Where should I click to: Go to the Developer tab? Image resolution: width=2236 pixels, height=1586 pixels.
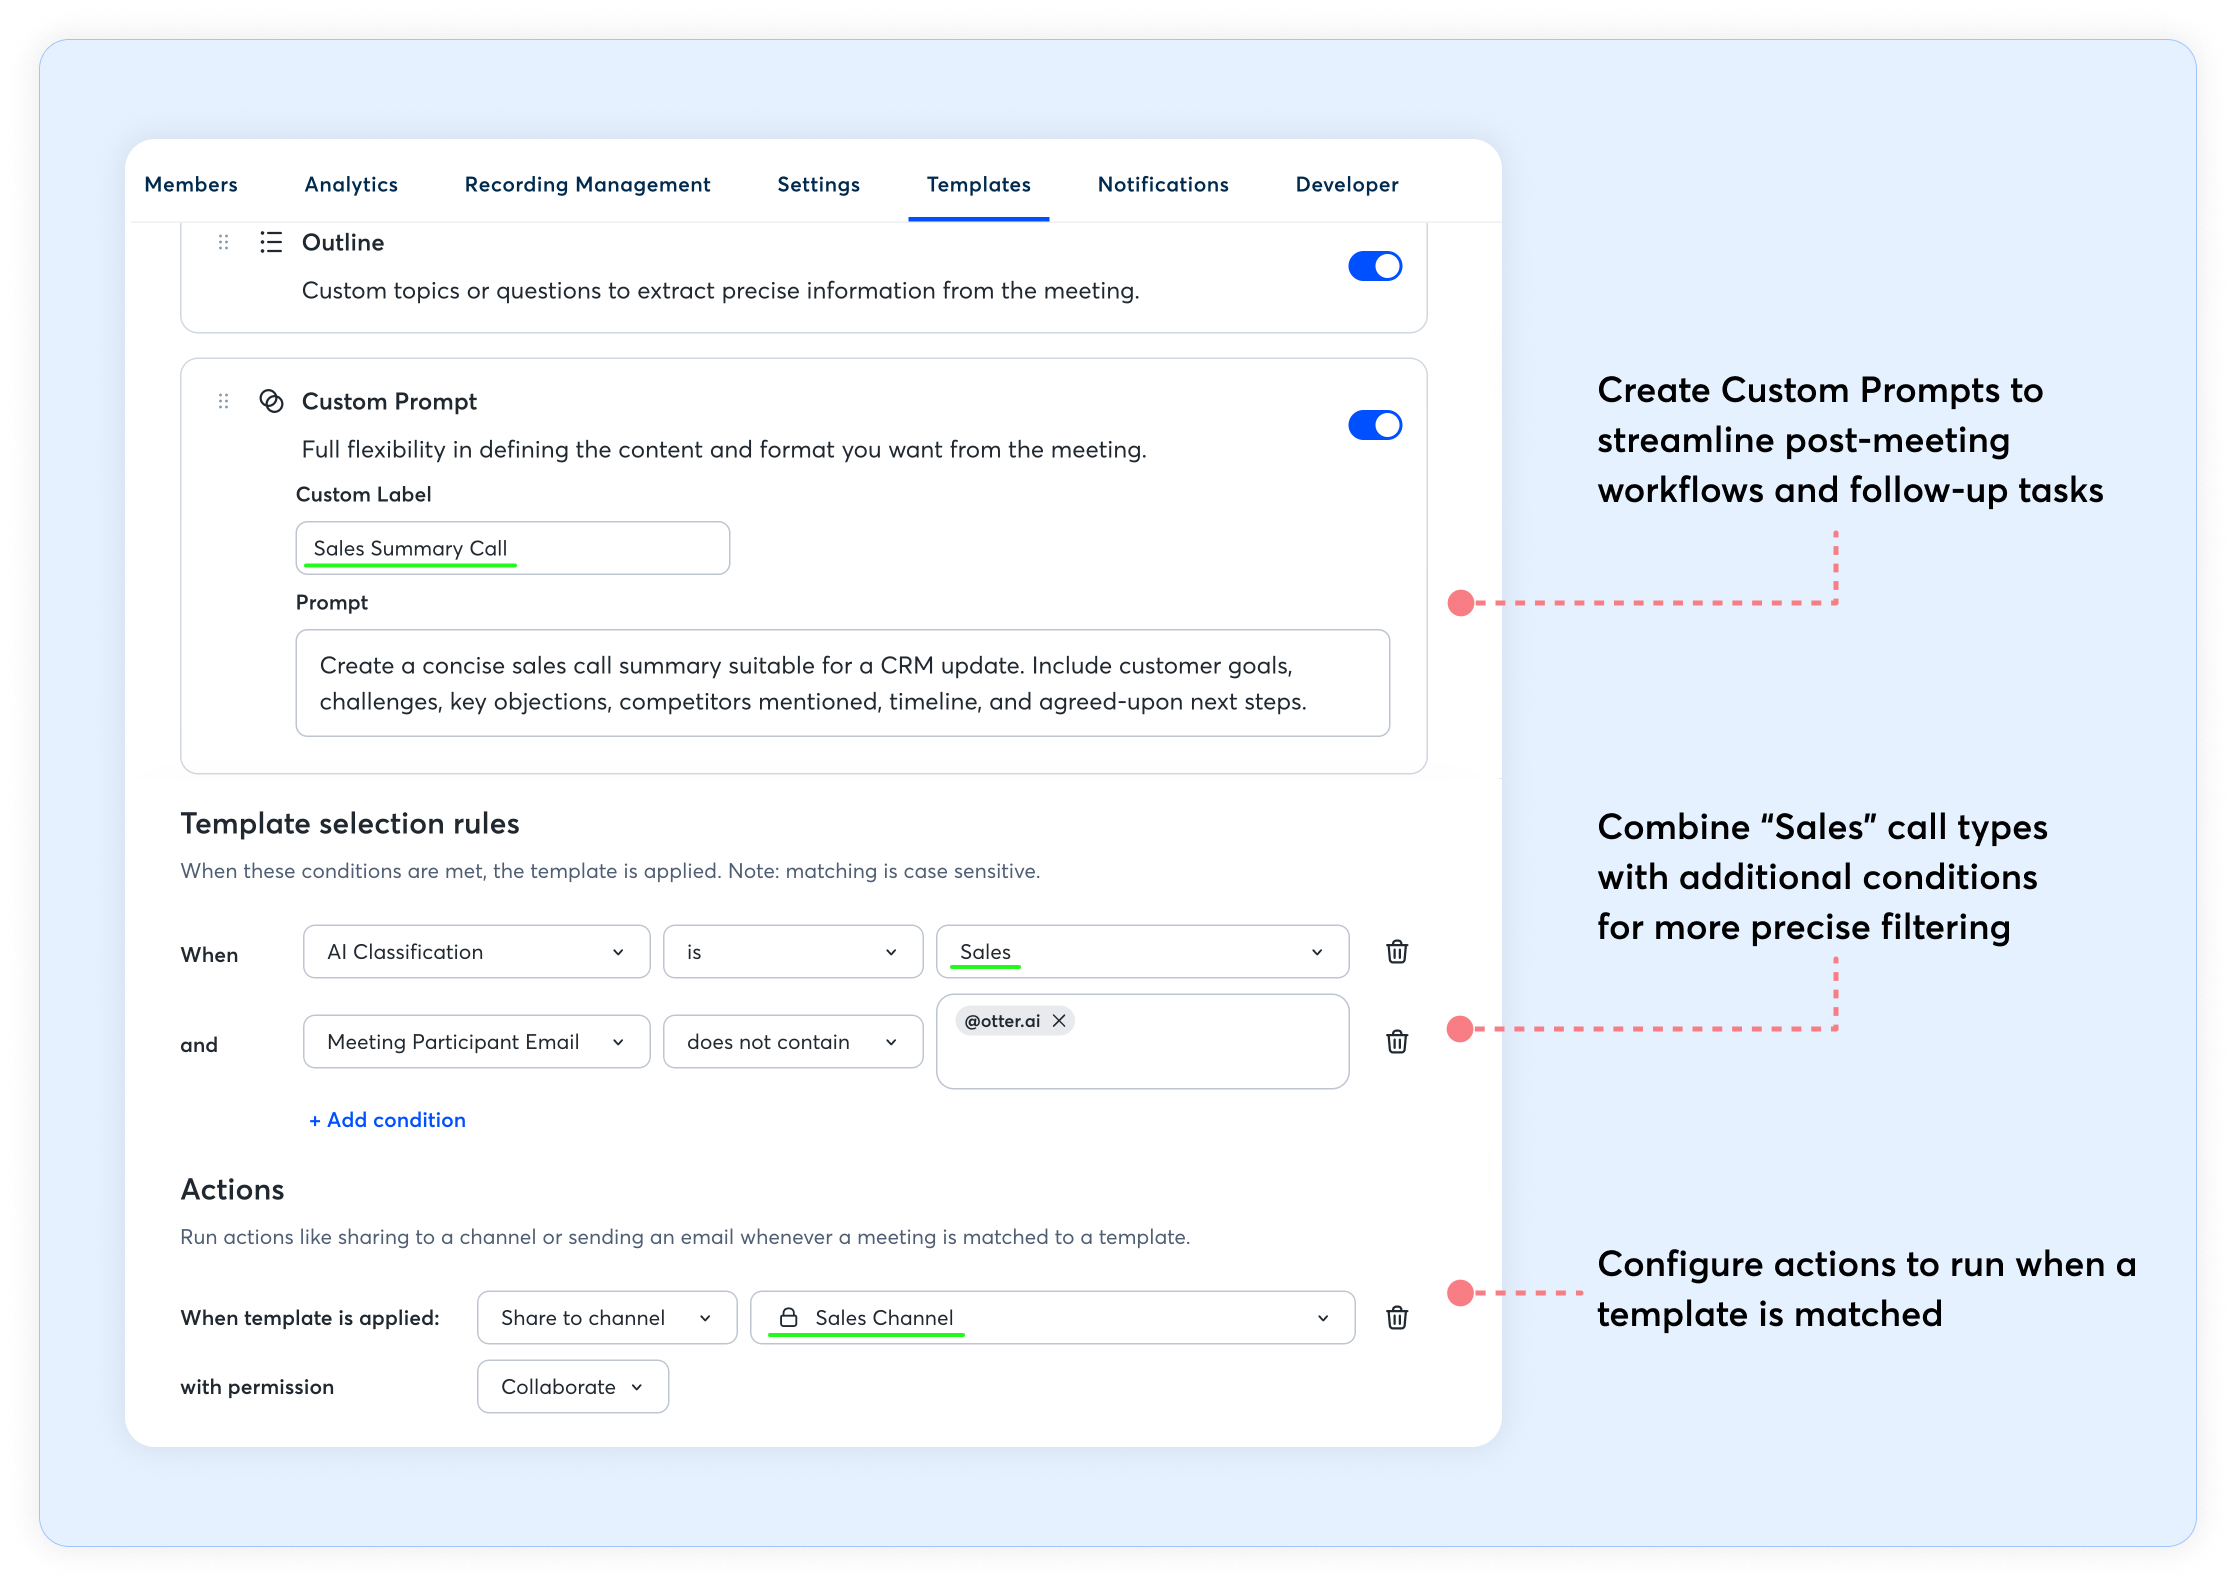point(1347,185)
